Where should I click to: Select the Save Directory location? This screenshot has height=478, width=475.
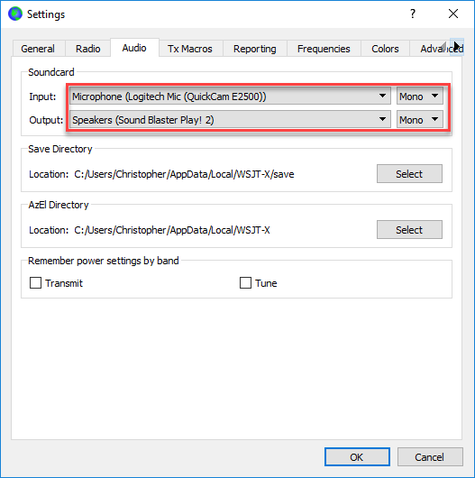pos(409,174)
